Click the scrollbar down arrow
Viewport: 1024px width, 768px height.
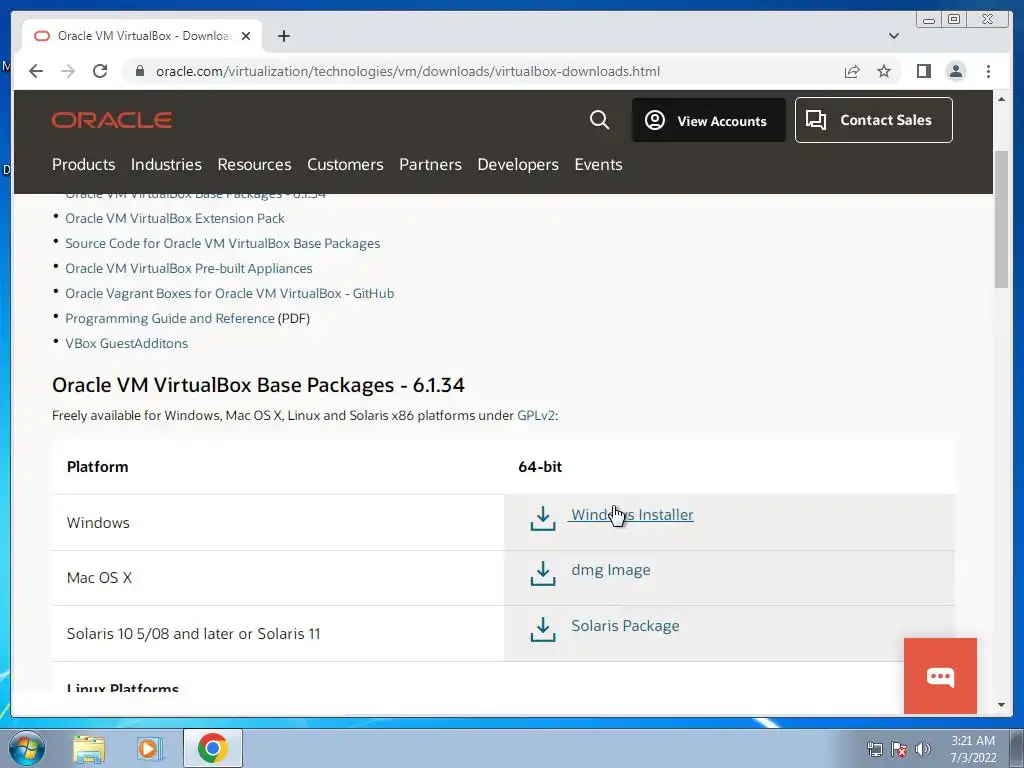[1001, 705]
